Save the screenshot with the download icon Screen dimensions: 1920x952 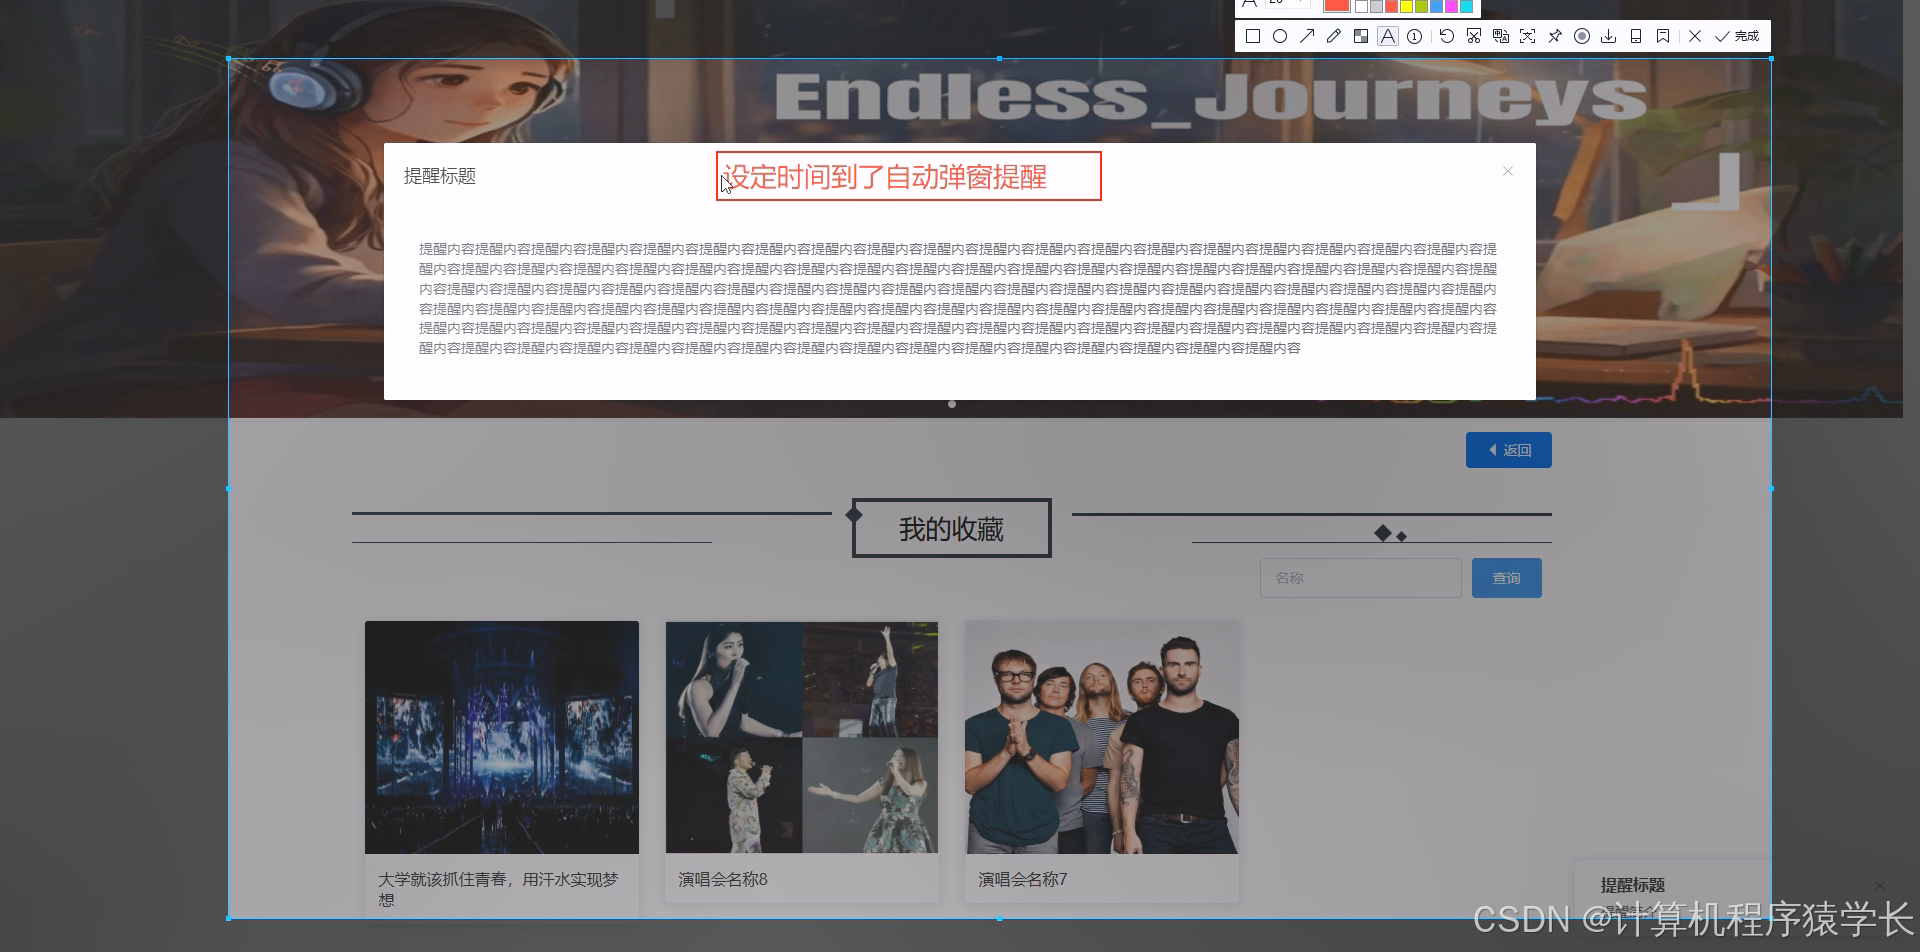pyautogui.click(x=1608, y=36)
